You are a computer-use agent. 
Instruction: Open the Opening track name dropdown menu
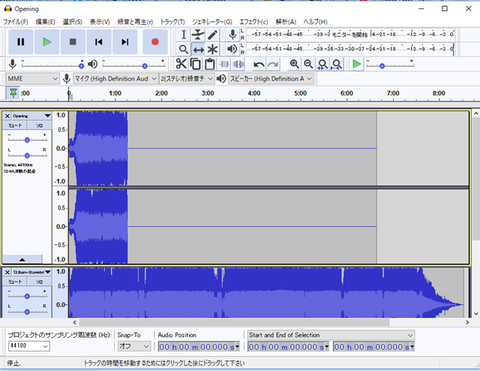click(32, 116)
